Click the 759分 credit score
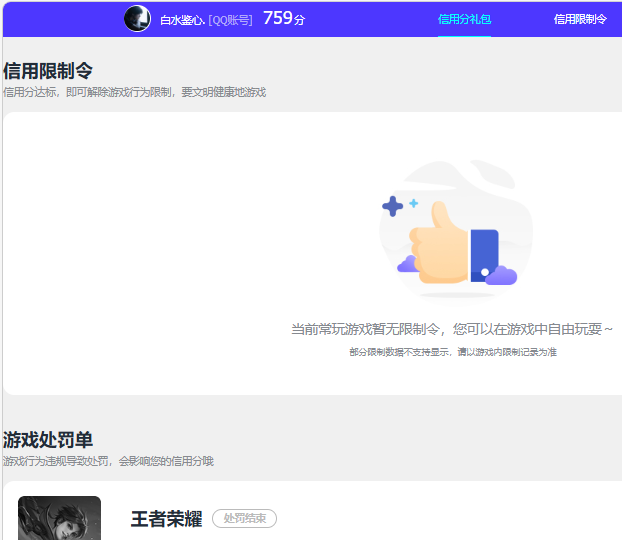This screenshot has width=622, height=540. (284, 18)
